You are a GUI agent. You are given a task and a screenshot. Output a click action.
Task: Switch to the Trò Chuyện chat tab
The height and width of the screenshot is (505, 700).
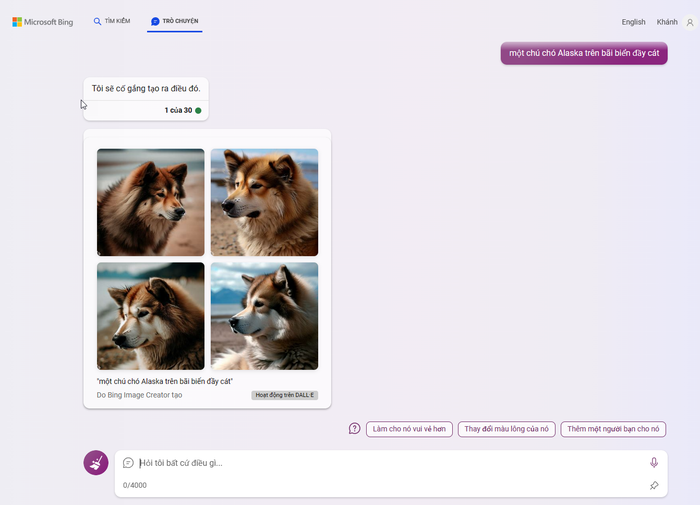pos(174,21)
